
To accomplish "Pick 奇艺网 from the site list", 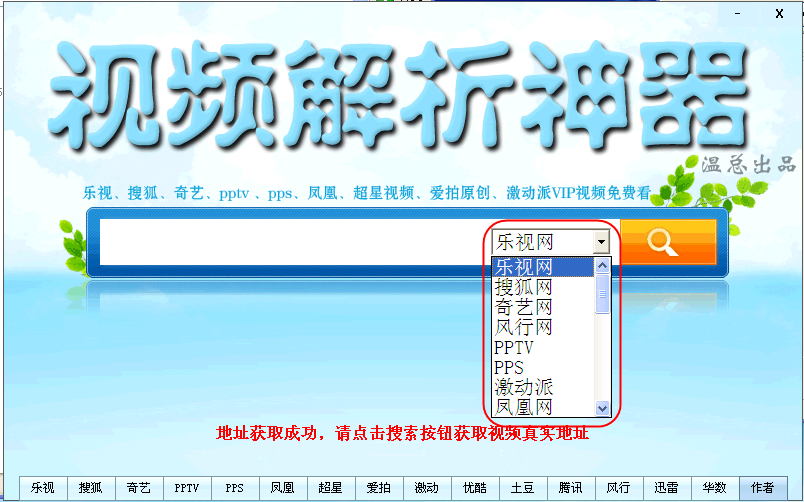I will pos(543,307).
